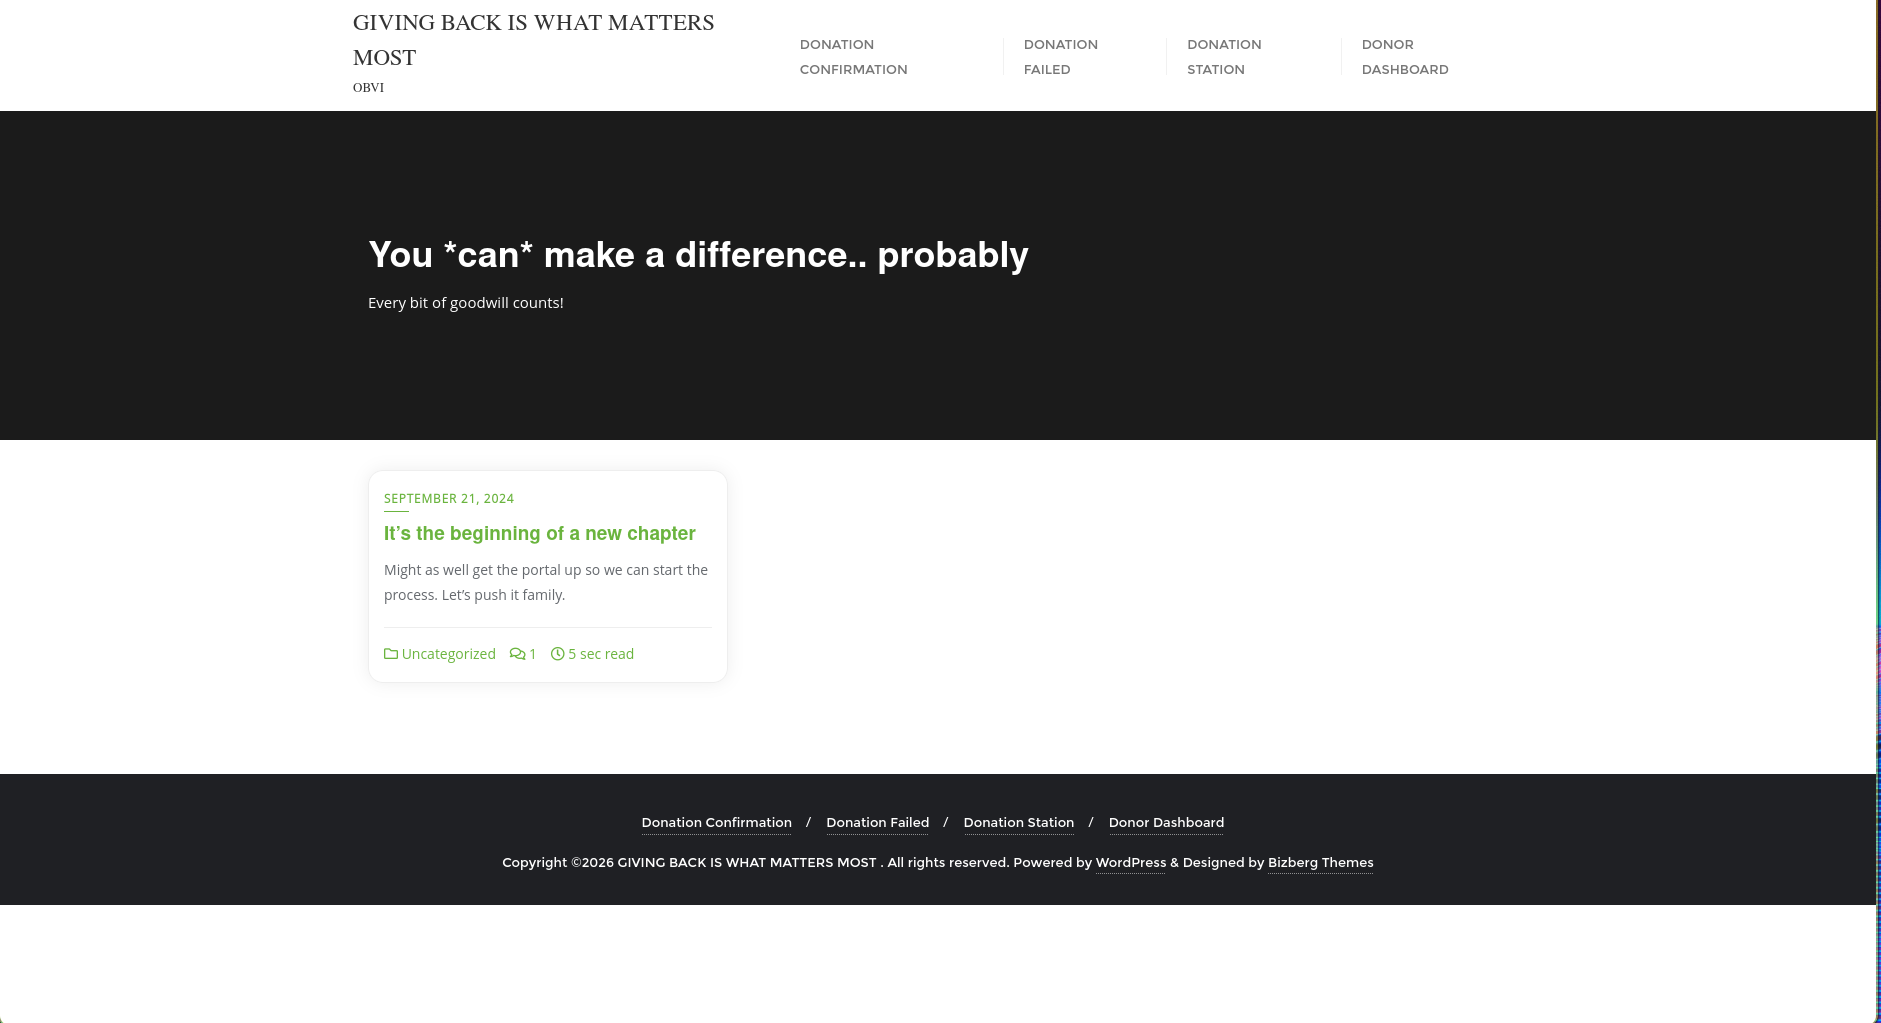Select the Uncategorized category link
Viewport: 1881px width, 1023px height.
click(448, 653)
